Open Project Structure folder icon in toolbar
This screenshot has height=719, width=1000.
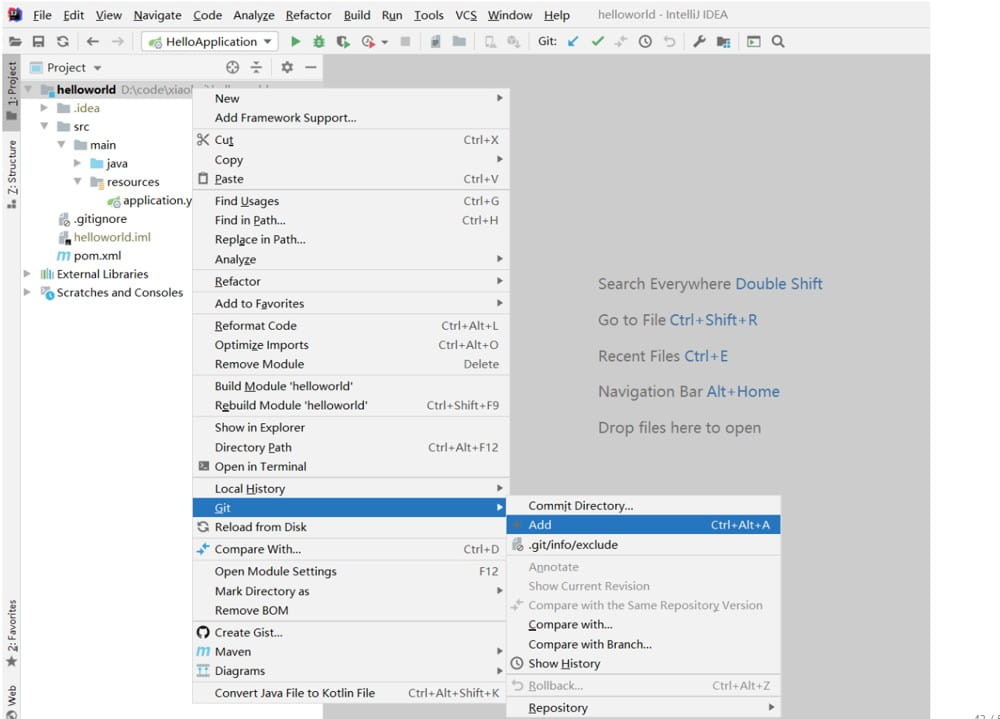[x=723, y=41]
